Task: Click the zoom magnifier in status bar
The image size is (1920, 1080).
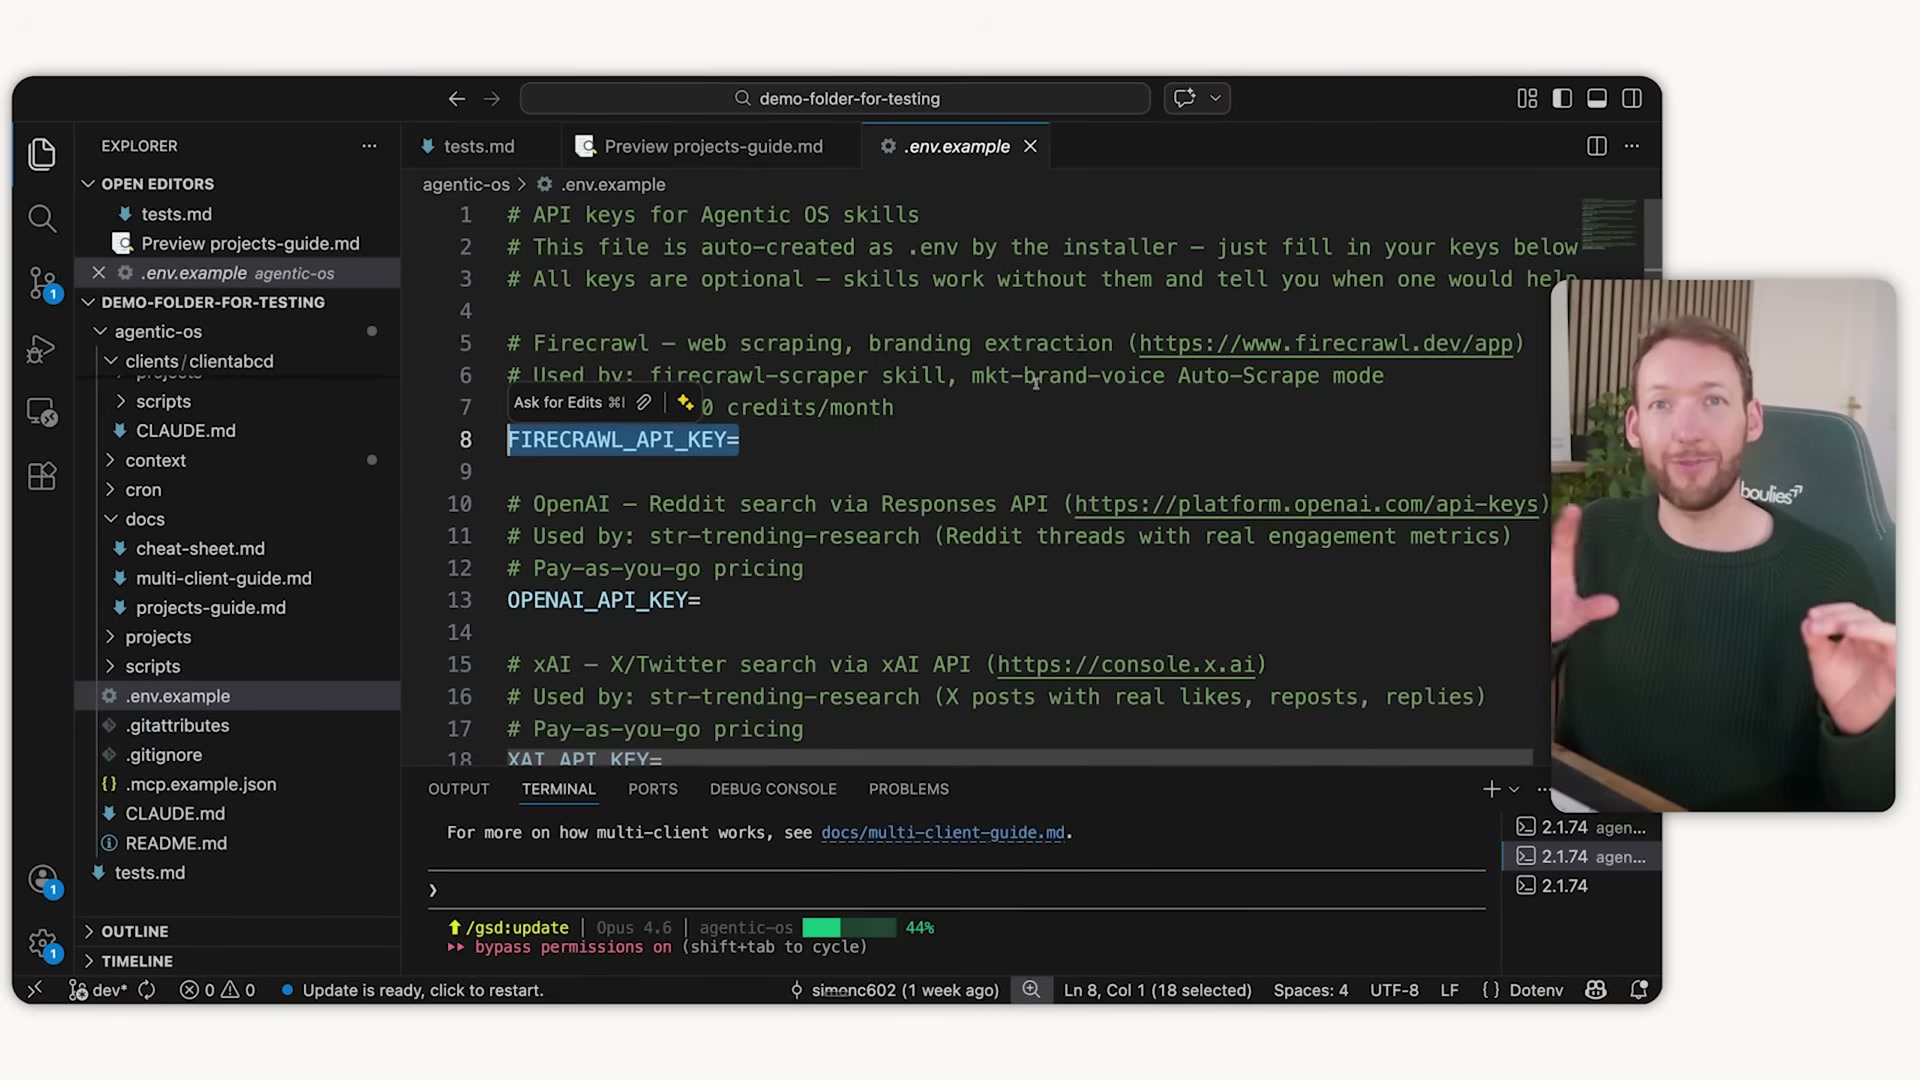Action: (x=1031, y=990)
